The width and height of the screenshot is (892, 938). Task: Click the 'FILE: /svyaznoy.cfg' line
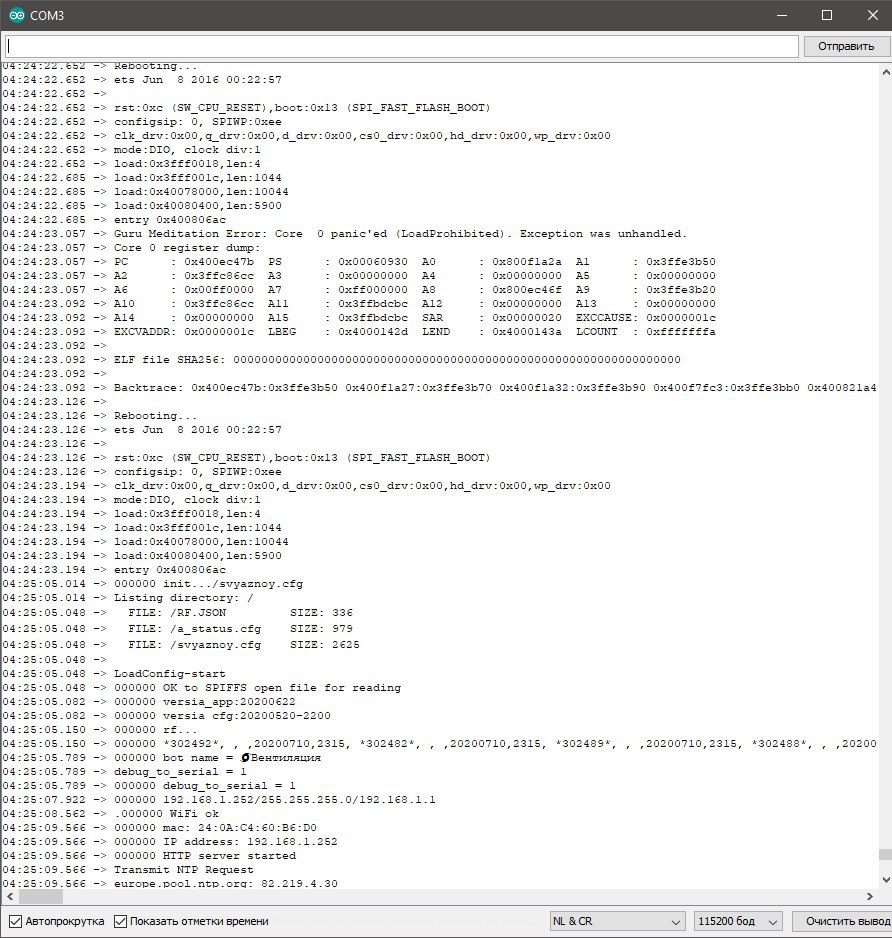pos(243,645)
